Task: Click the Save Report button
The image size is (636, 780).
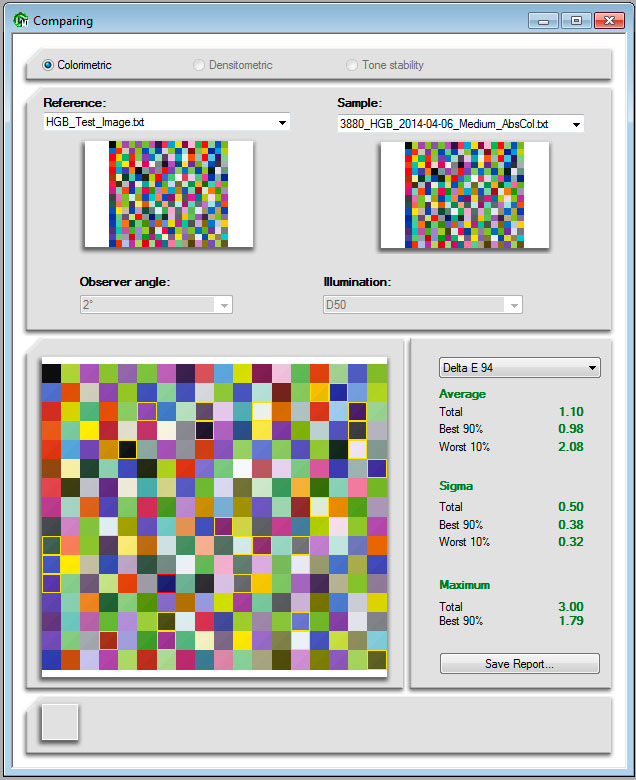Action: (x=519, y=664)
